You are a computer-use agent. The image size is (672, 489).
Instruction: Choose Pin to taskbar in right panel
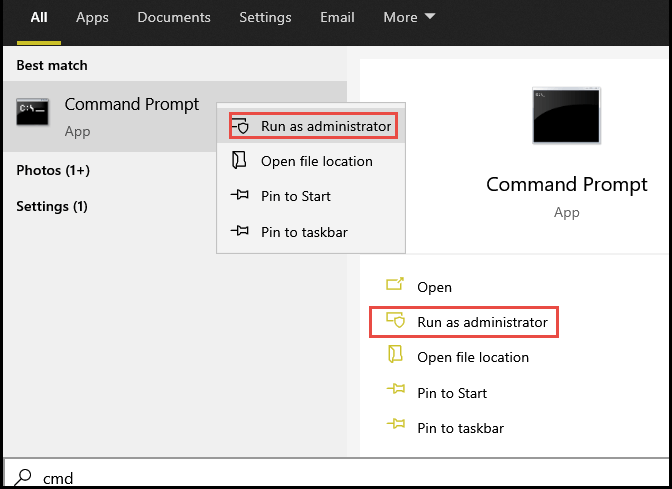point(460,428)
